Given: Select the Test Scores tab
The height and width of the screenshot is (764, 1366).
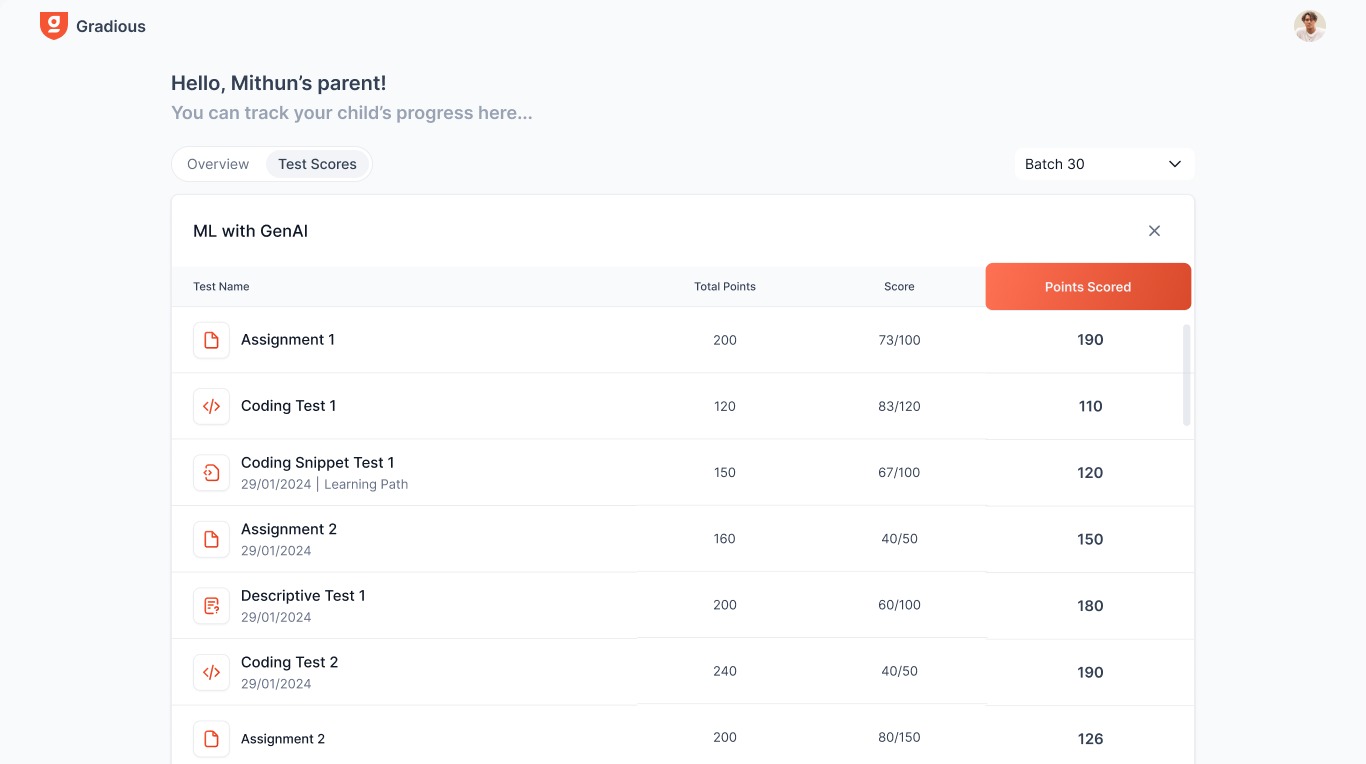Looking at the screenshot, I should pos(317,164).
